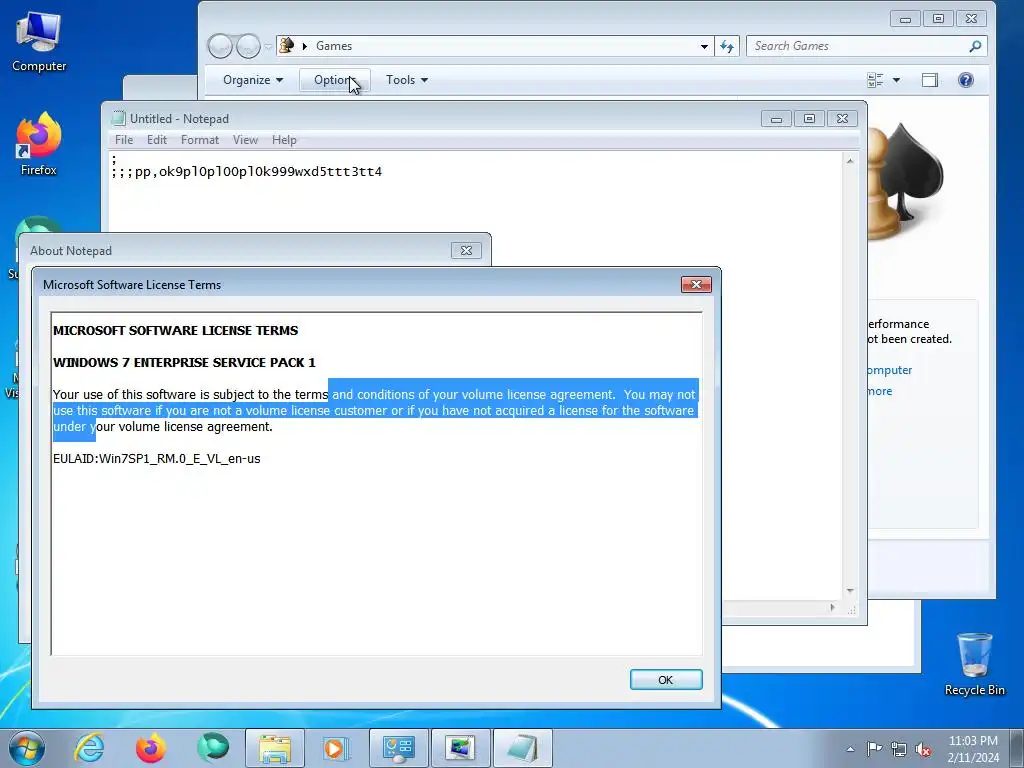Close the About Notepad dialog
Viewport: 1024px width, 768px height.
click(466, 250)
